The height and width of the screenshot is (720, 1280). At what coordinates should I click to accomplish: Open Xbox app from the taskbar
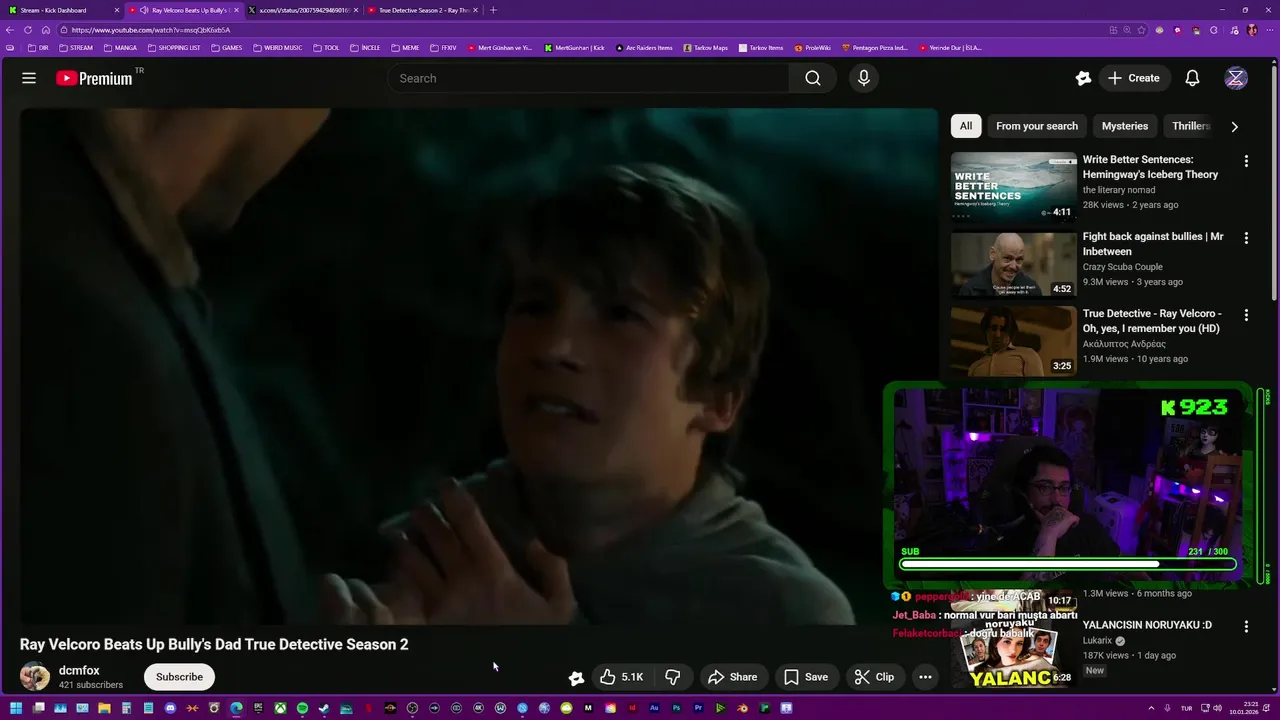tap(280, 708)
